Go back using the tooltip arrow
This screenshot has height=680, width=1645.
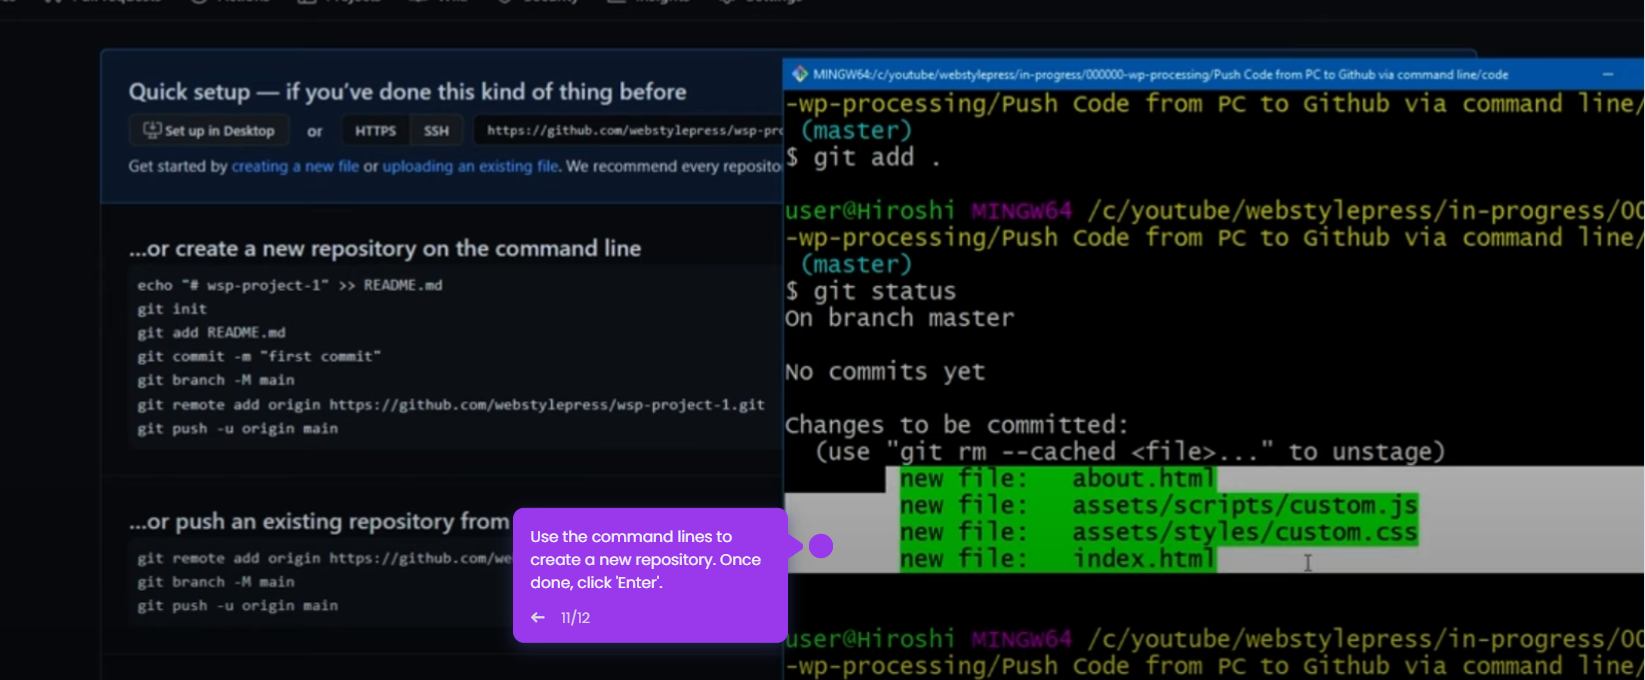coord(538,618)
